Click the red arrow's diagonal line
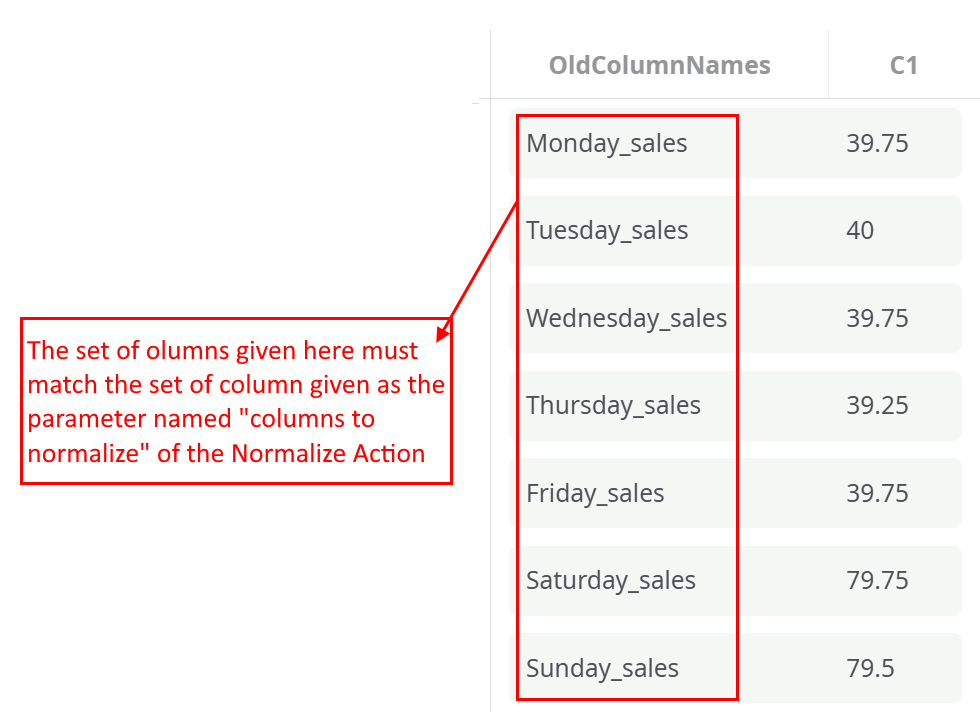This screenshot has width=980, height=714. pos(483,260)
